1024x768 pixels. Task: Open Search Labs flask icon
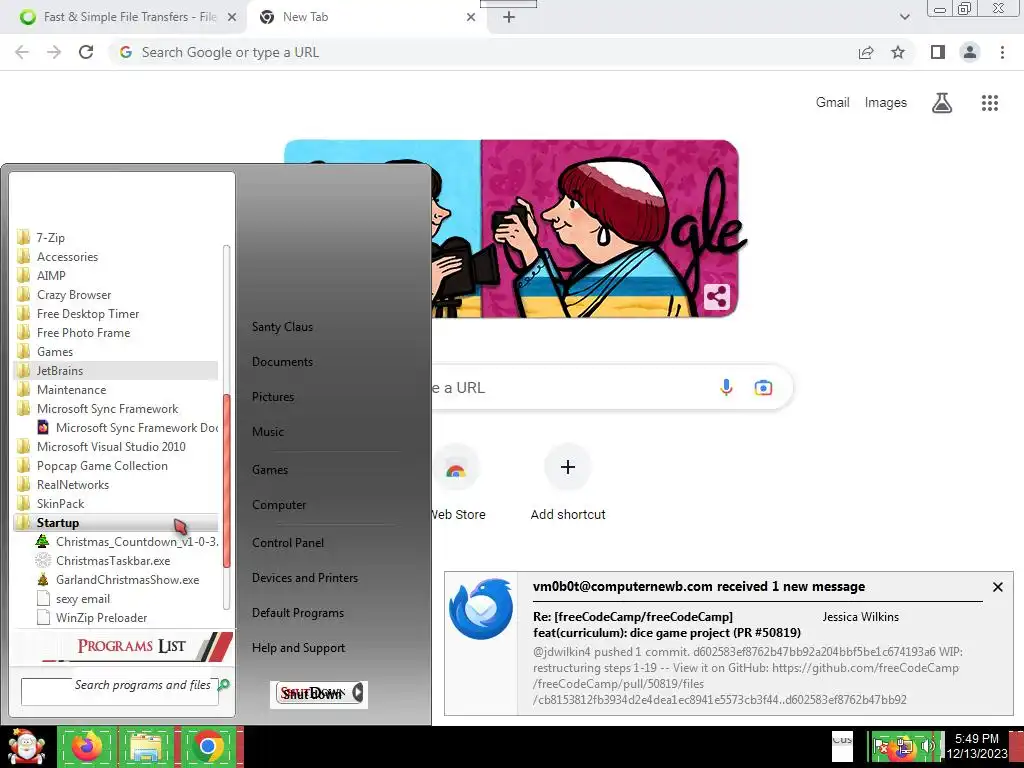[942, 103]
